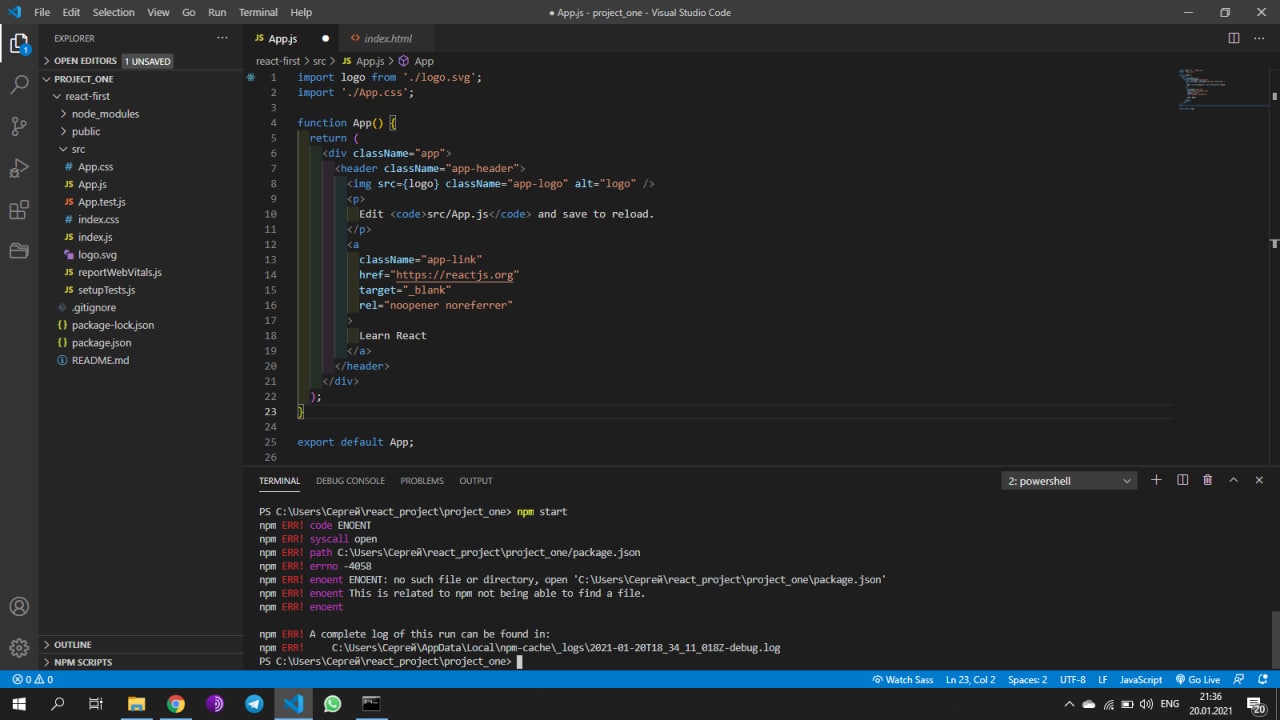The width and height of the screenshot is (1280, 720).
Task: Open the Source Control view
Action: (x=19, y=126)
